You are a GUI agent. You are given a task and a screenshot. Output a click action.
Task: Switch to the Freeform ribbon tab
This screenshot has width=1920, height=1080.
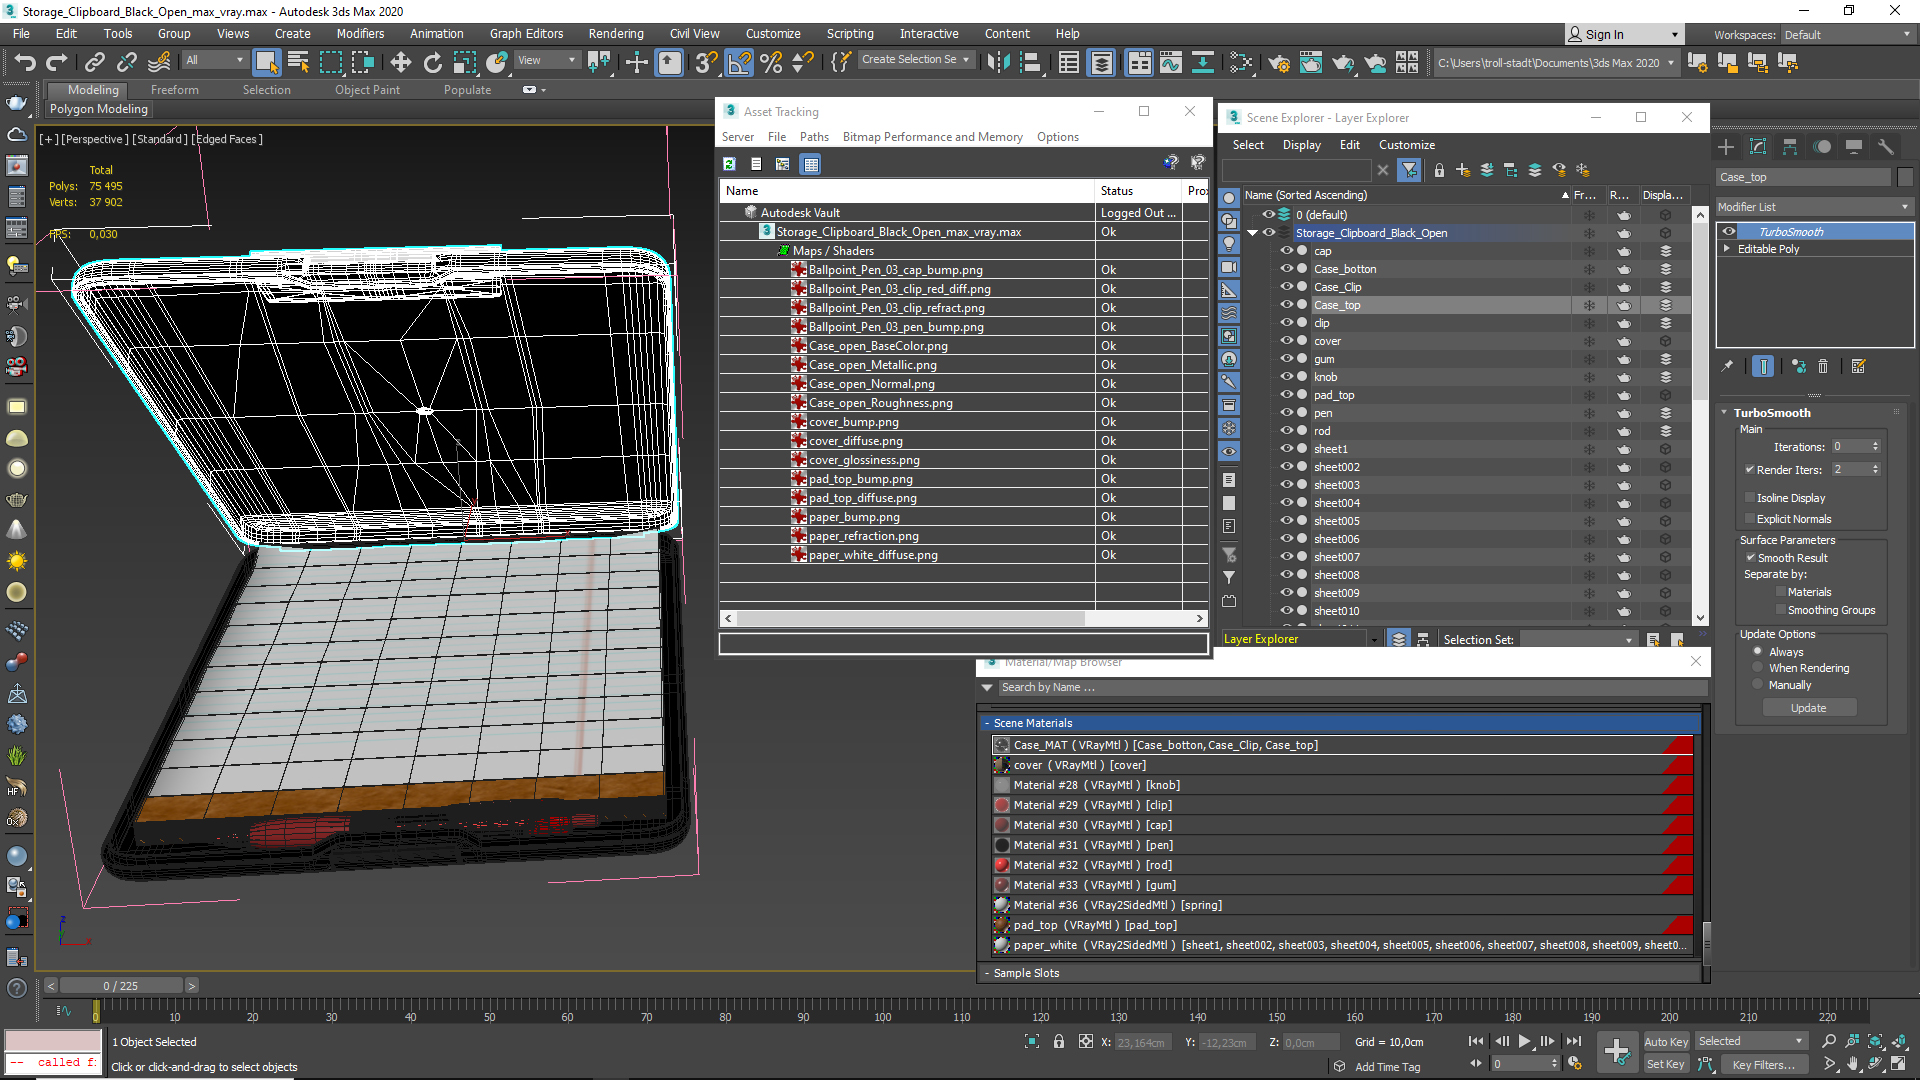pyautogui.click(x=175, y=90)
